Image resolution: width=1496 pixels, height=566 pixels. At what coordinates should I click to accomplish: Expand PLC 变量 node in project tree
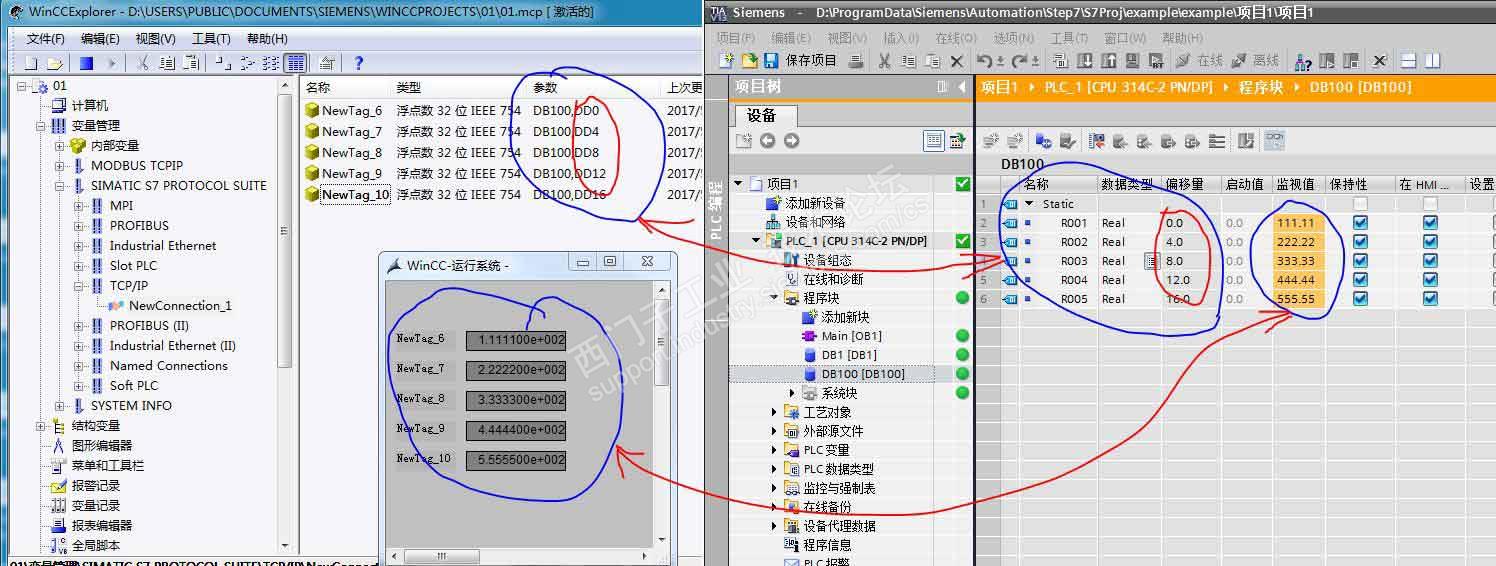tap(775, 450)
